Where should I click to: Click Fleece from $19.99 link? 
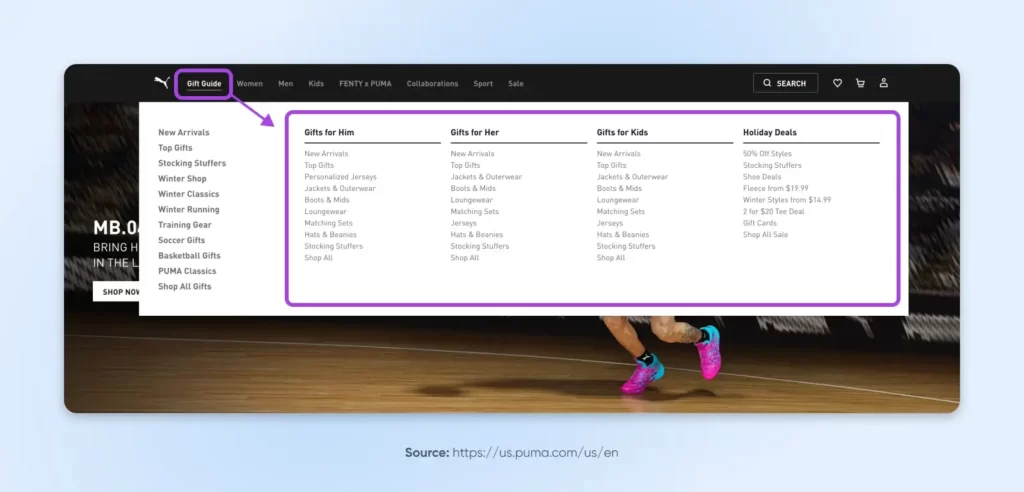click(x=776, y=188)
